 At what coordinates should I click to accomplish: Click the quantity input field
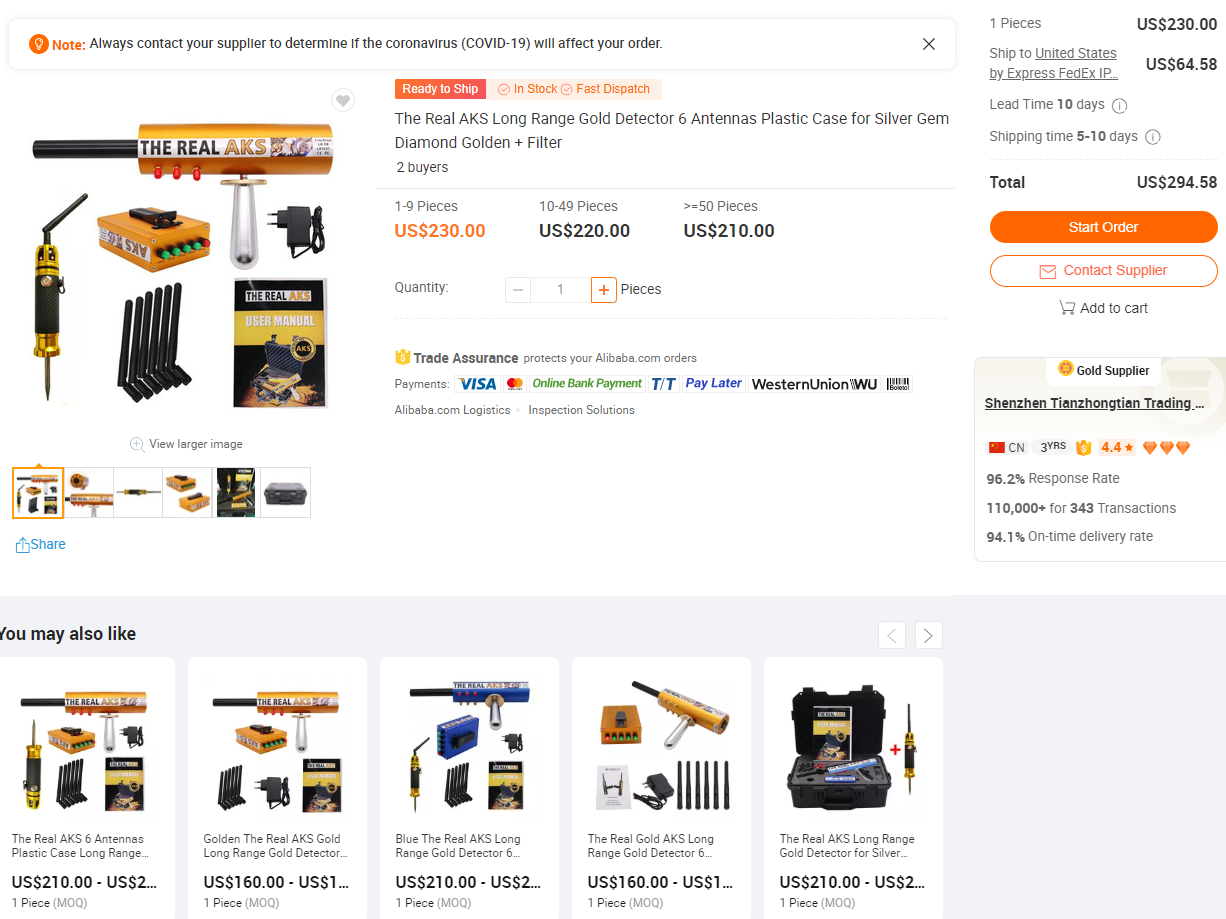point(560,290)
